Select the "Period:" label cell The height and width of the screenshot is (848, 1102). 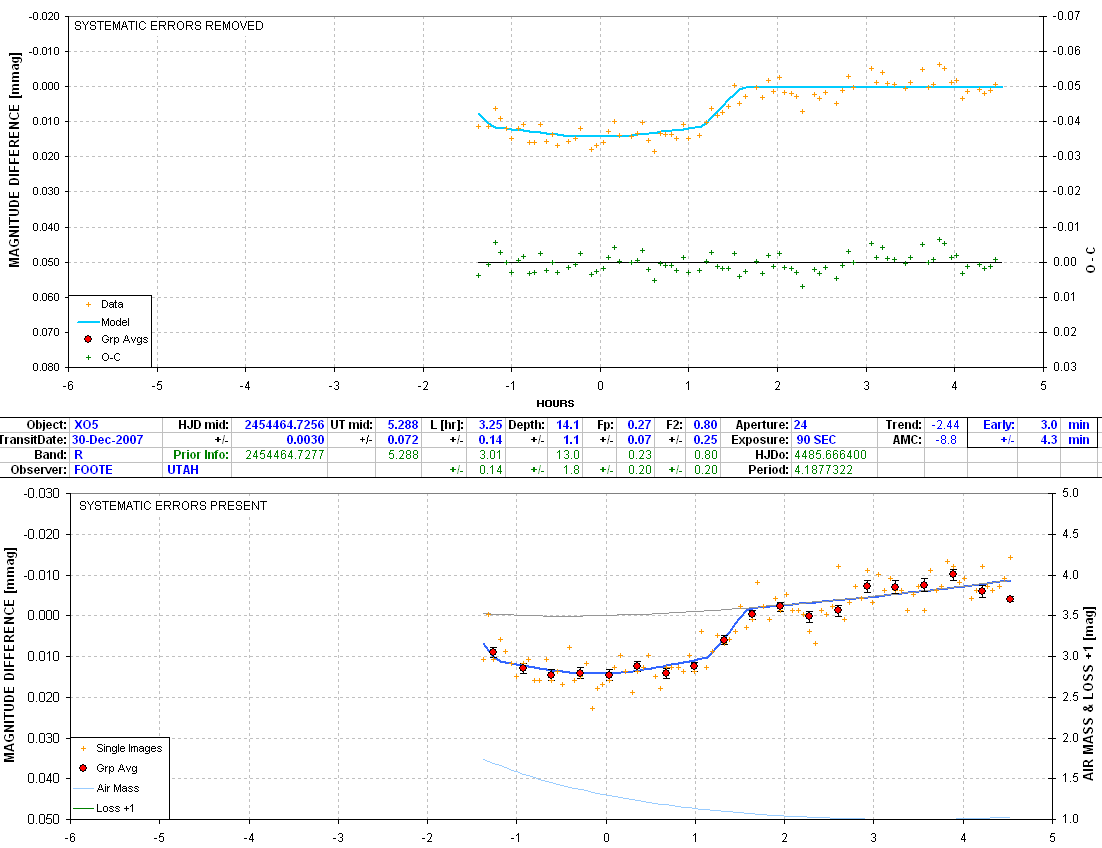coord(769,469)
